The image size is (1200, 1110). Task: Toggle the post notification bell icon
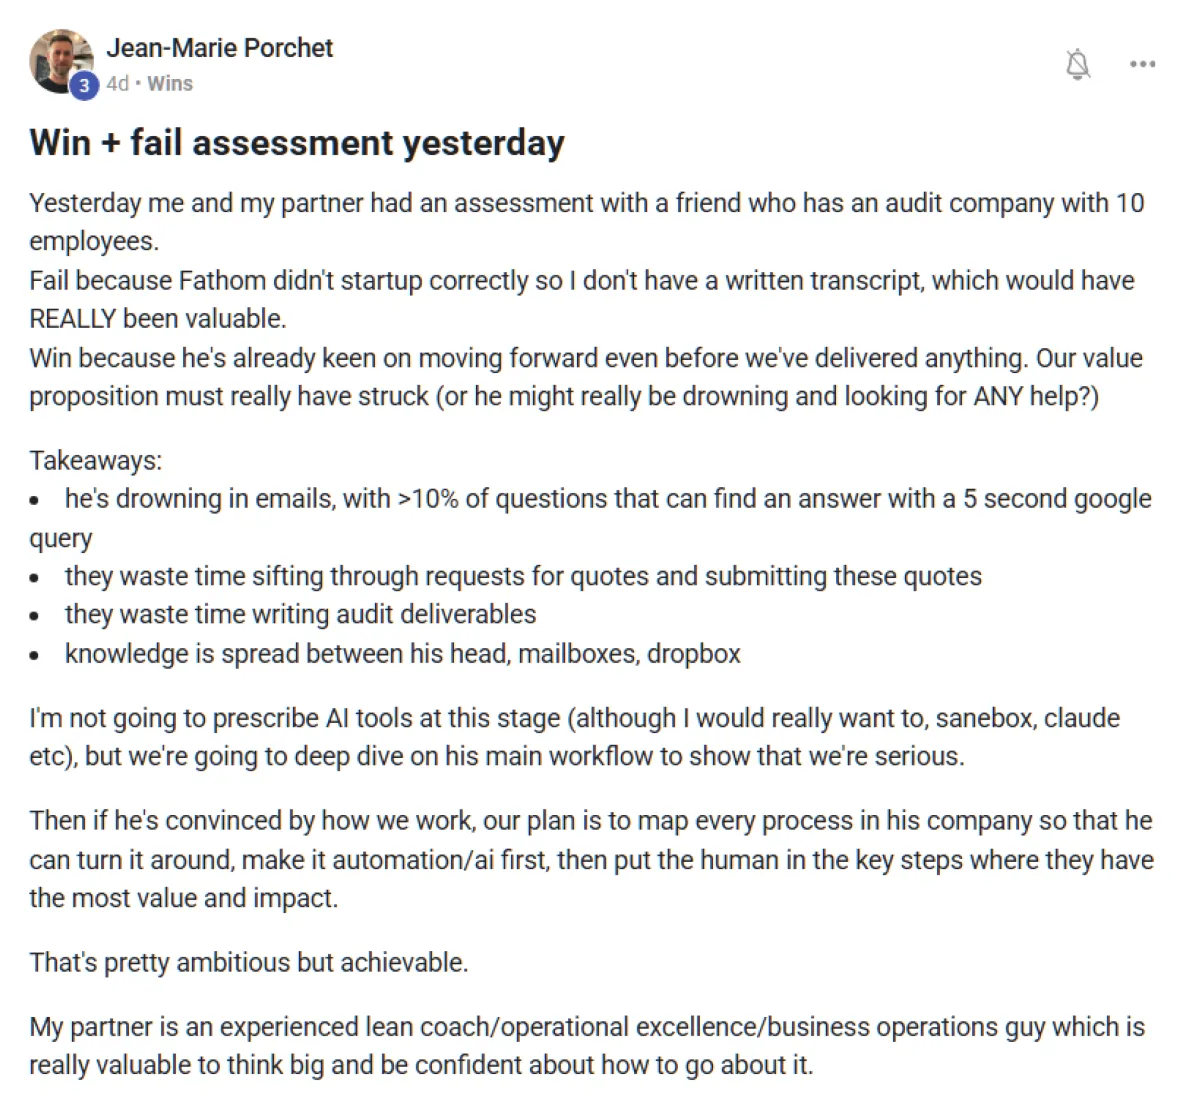pyautogui.click(x=1078, y=65)
